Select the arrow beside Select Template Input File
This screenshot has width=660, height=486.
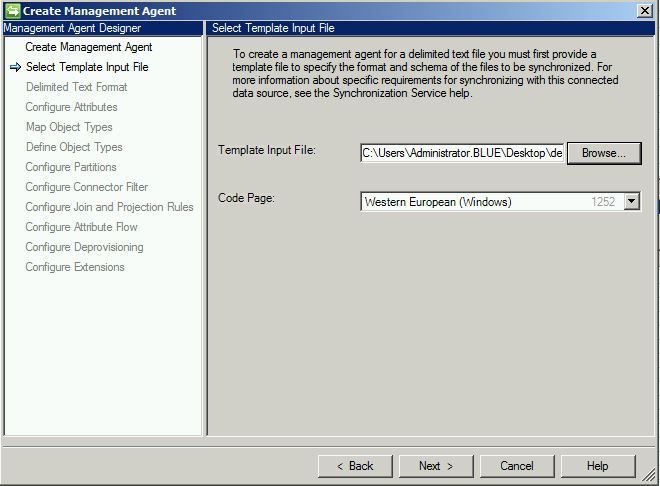[15, 67]
